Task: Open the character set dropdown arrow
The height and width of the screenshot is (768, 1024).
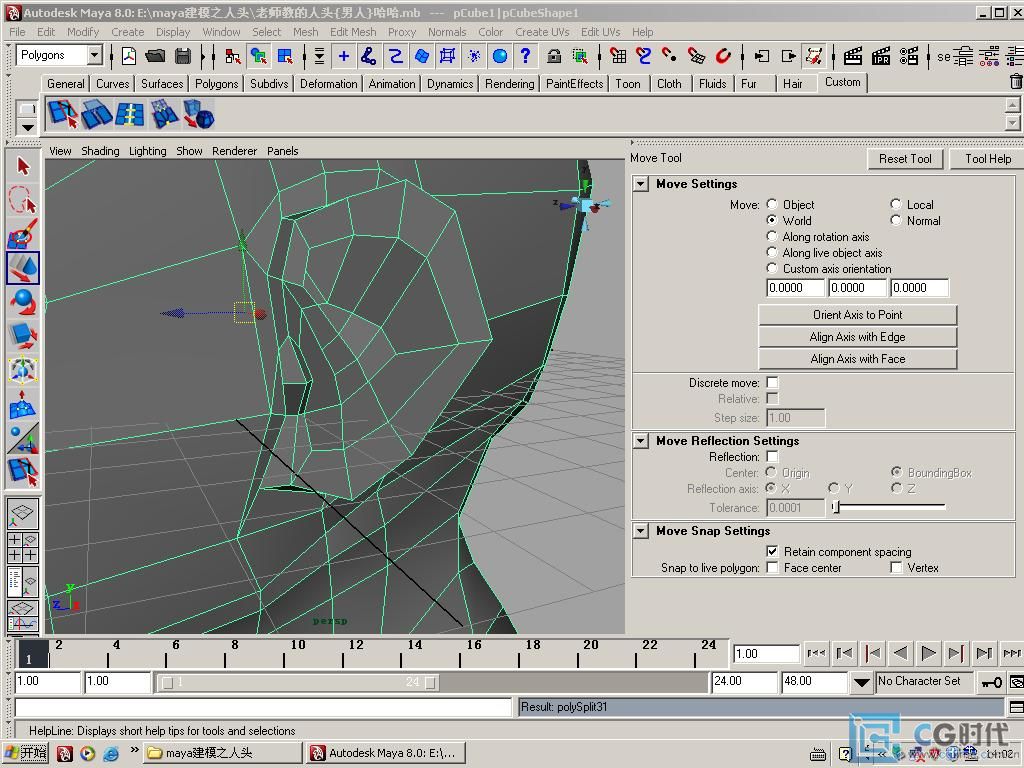Action: click(x=862, y=682)
